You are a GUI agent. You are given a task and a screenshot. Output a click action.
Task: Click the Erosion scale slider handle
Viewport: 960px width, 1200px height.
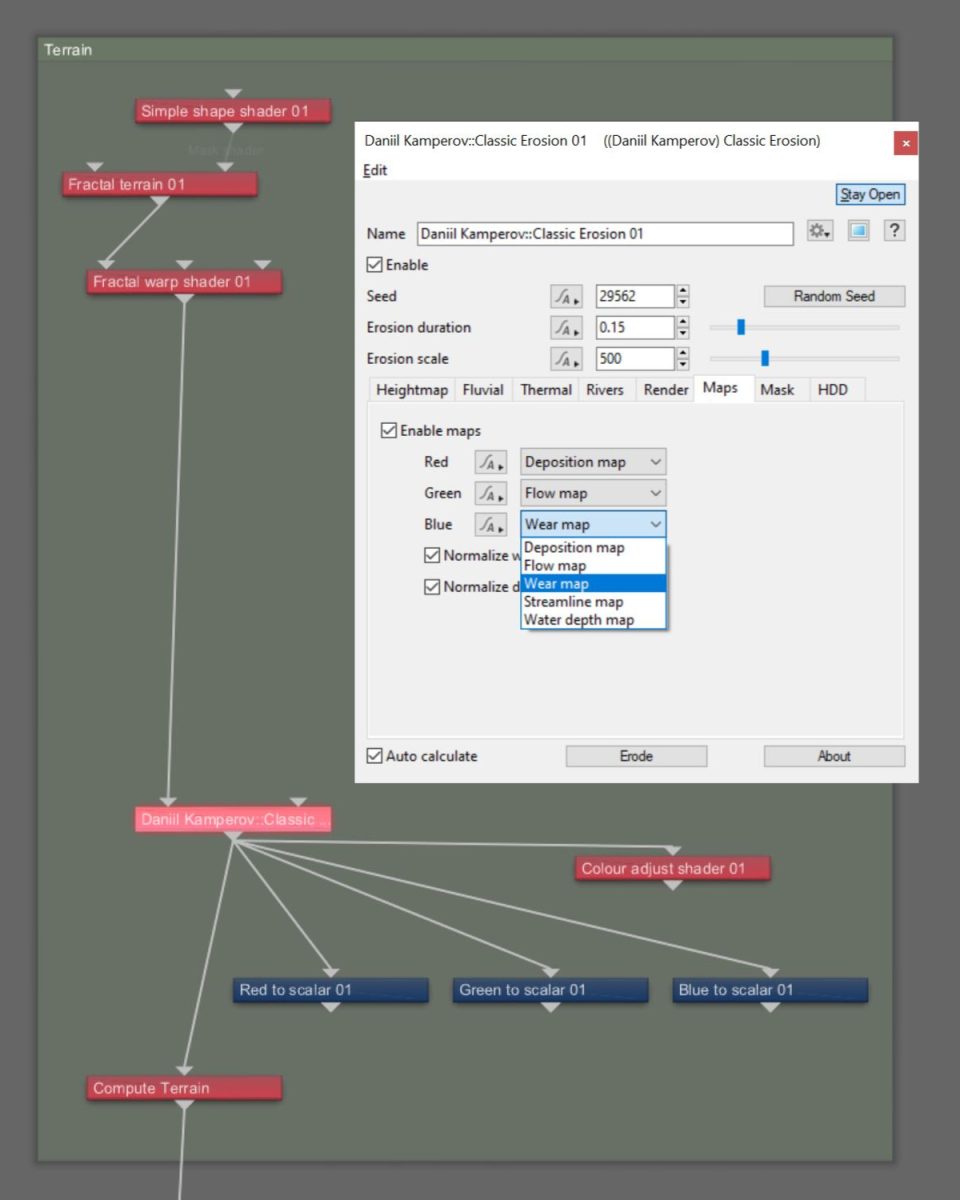click(765, 358)
